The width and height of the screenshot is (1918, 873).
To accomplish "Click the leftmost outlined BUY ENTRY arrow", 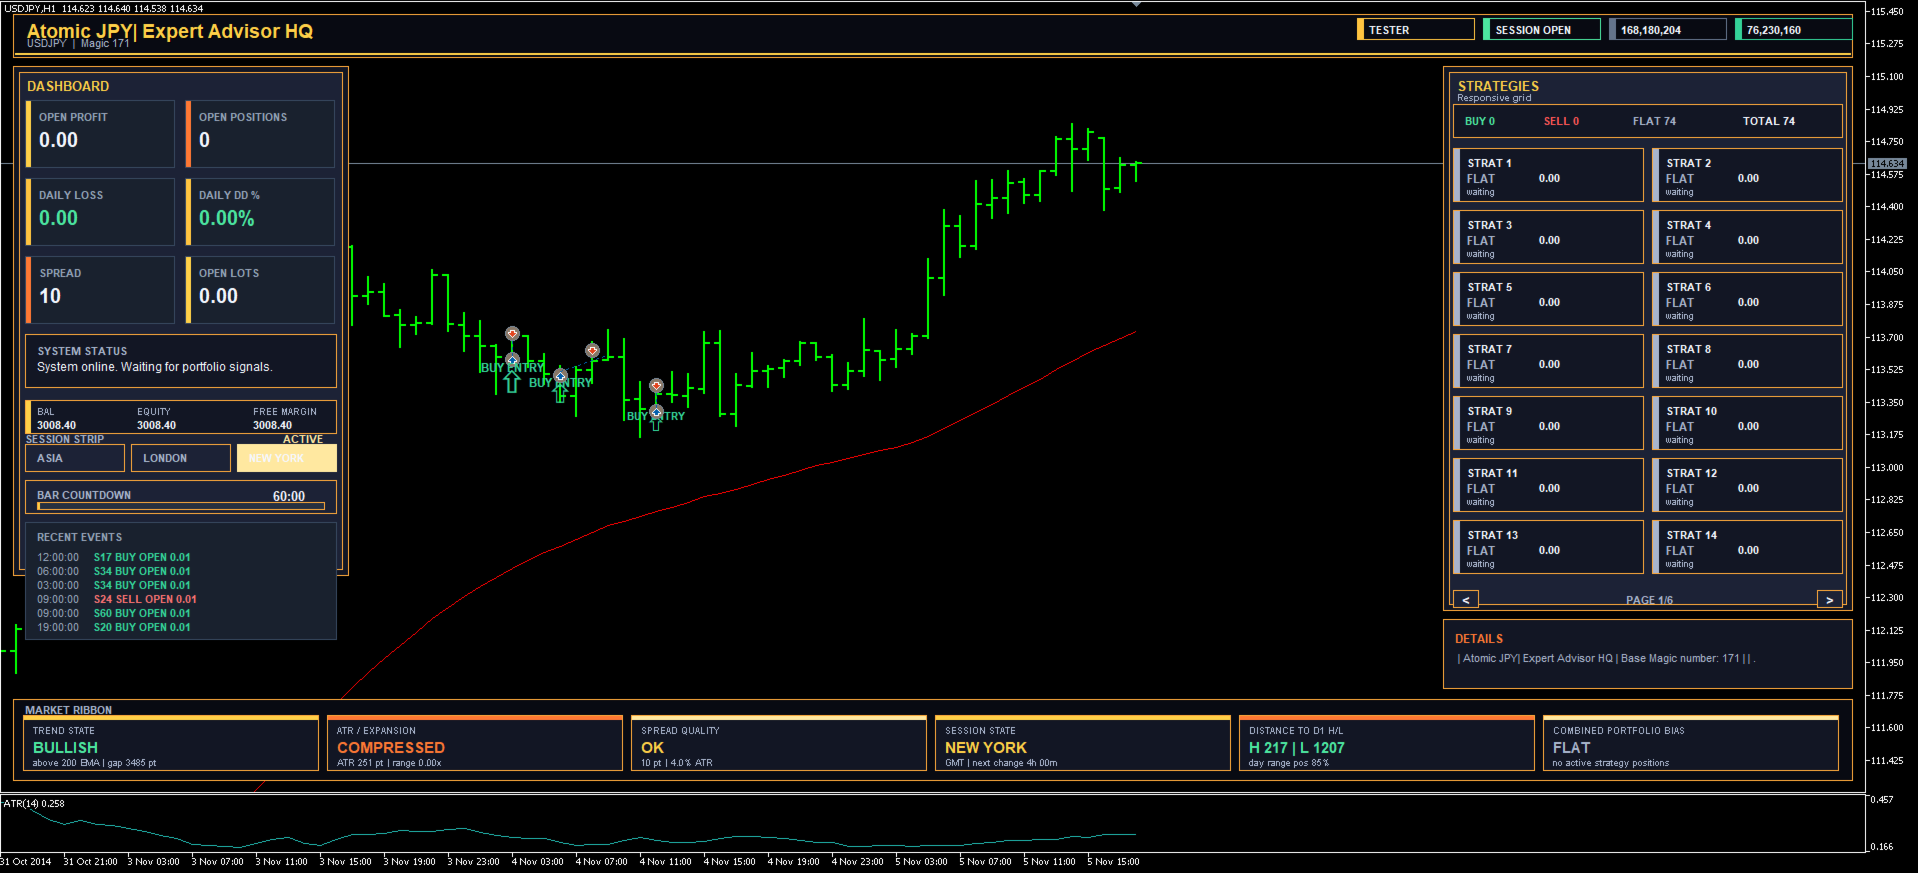I will pos(512,382).
